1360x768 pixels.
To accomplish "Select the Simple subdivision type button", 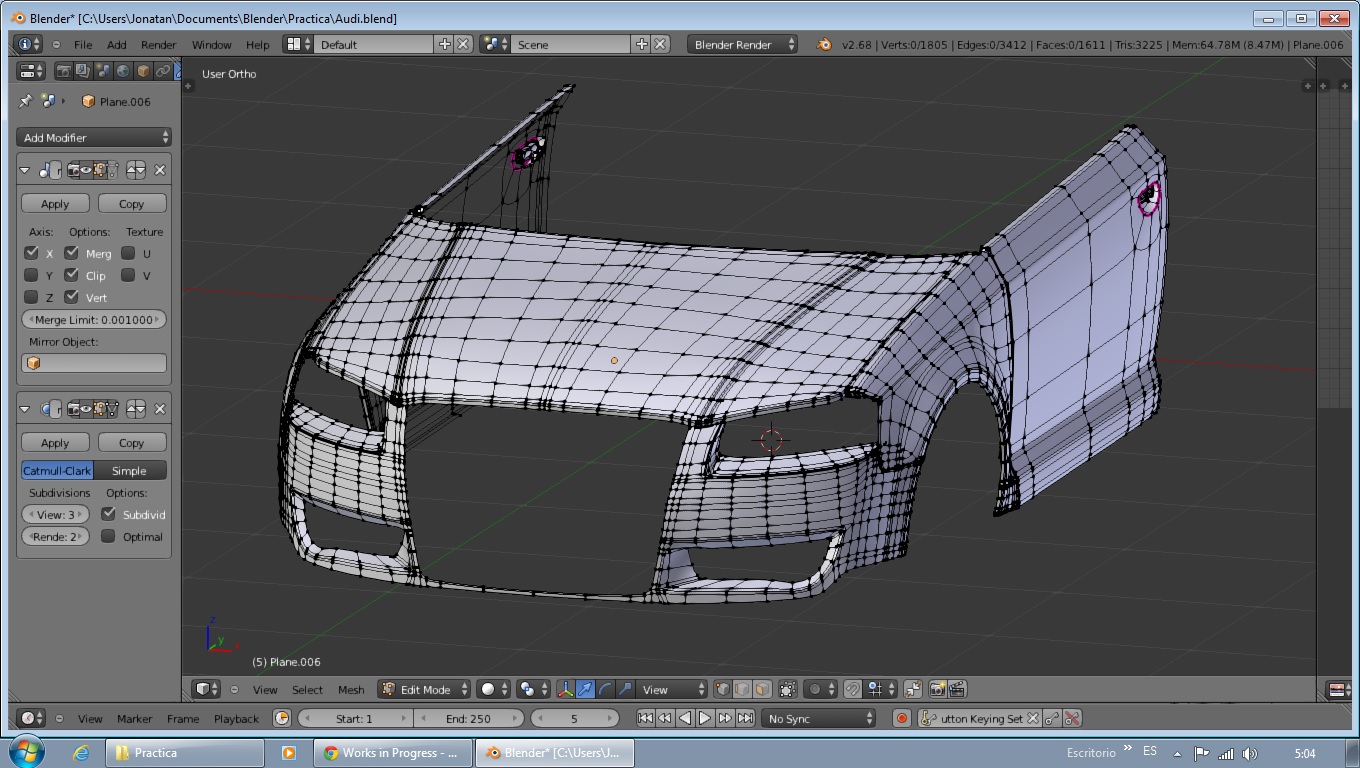I will pyautogui.click(x=129, y=471).
